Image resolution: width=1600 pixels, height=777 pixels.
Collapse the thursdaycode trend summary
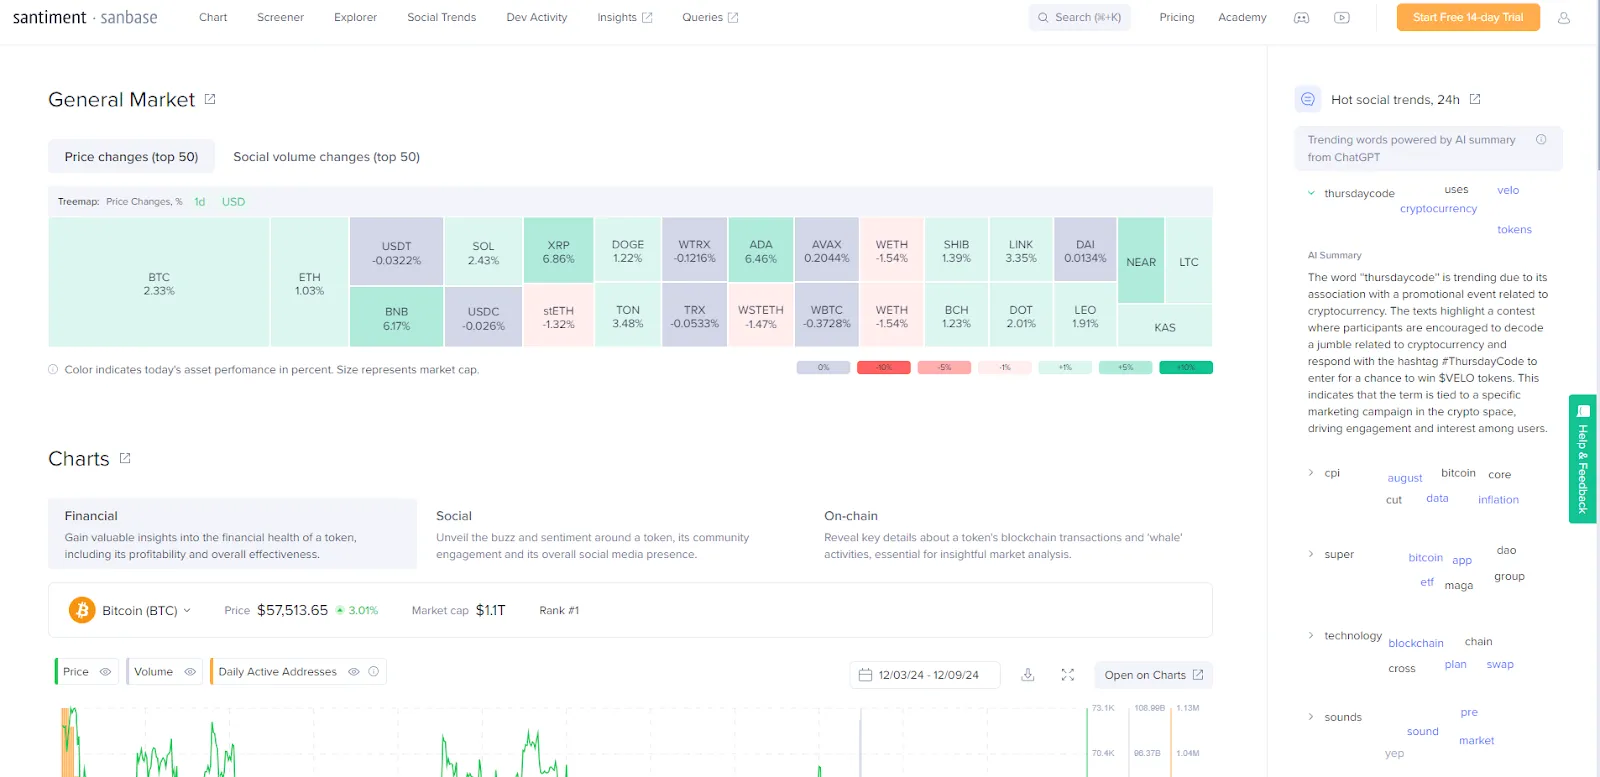click(1311, 193)
